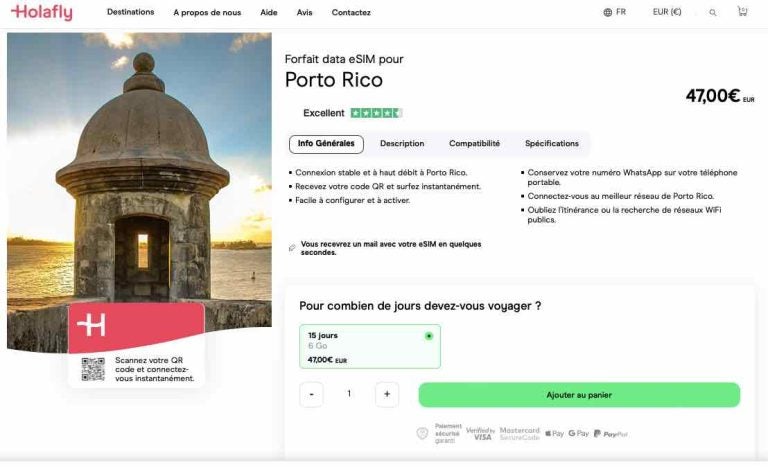
Task: Select the Info Générales tab
Action: pyautogui.click(x=326, y=144)
